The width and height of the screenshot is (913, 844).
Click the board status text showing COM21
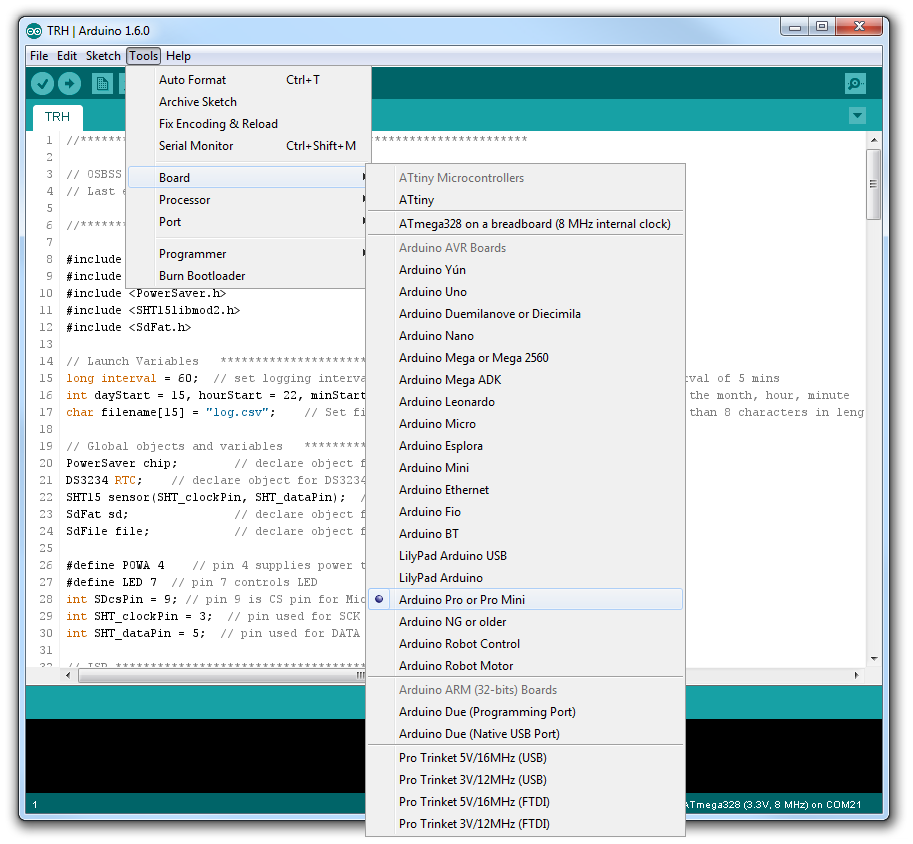pos(773,805)
